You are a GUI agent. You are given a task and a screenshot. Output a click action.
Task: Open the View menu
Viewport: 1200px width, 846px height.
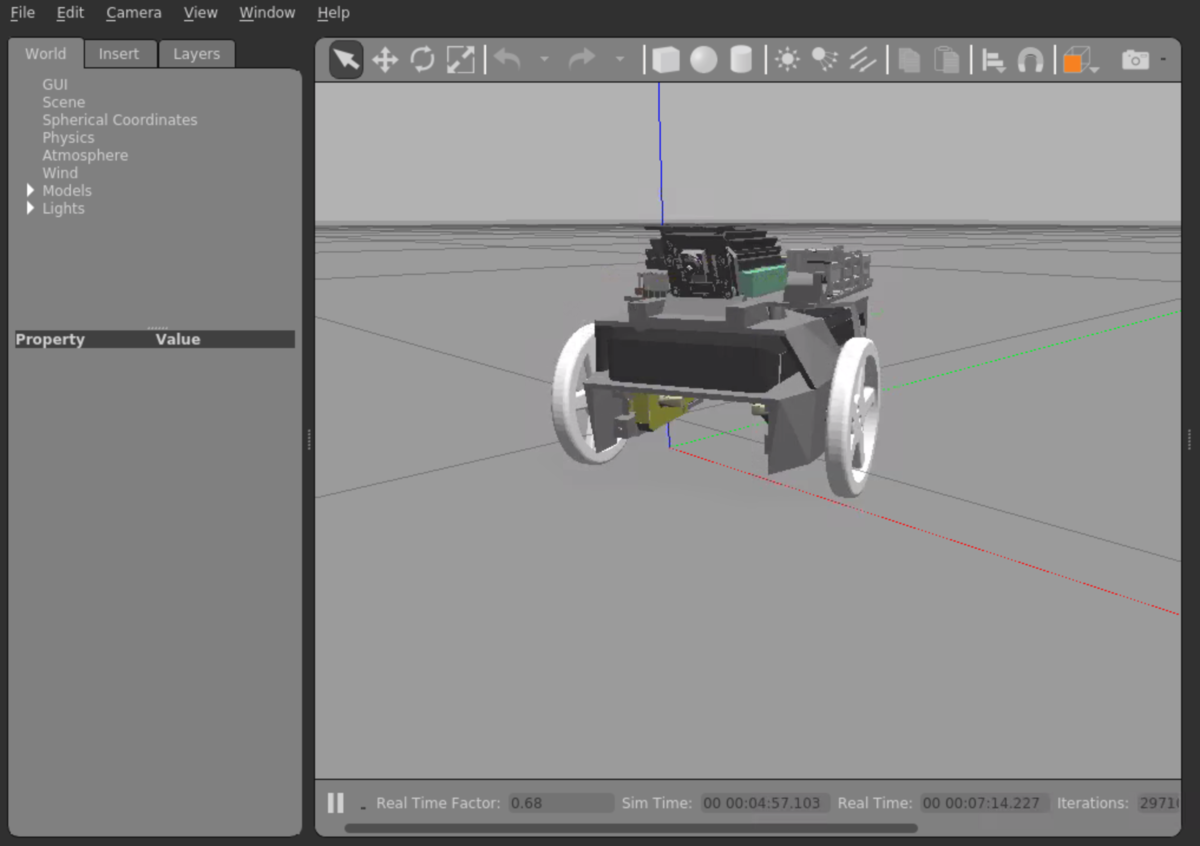pyautogui.click(x=200, y=13)
